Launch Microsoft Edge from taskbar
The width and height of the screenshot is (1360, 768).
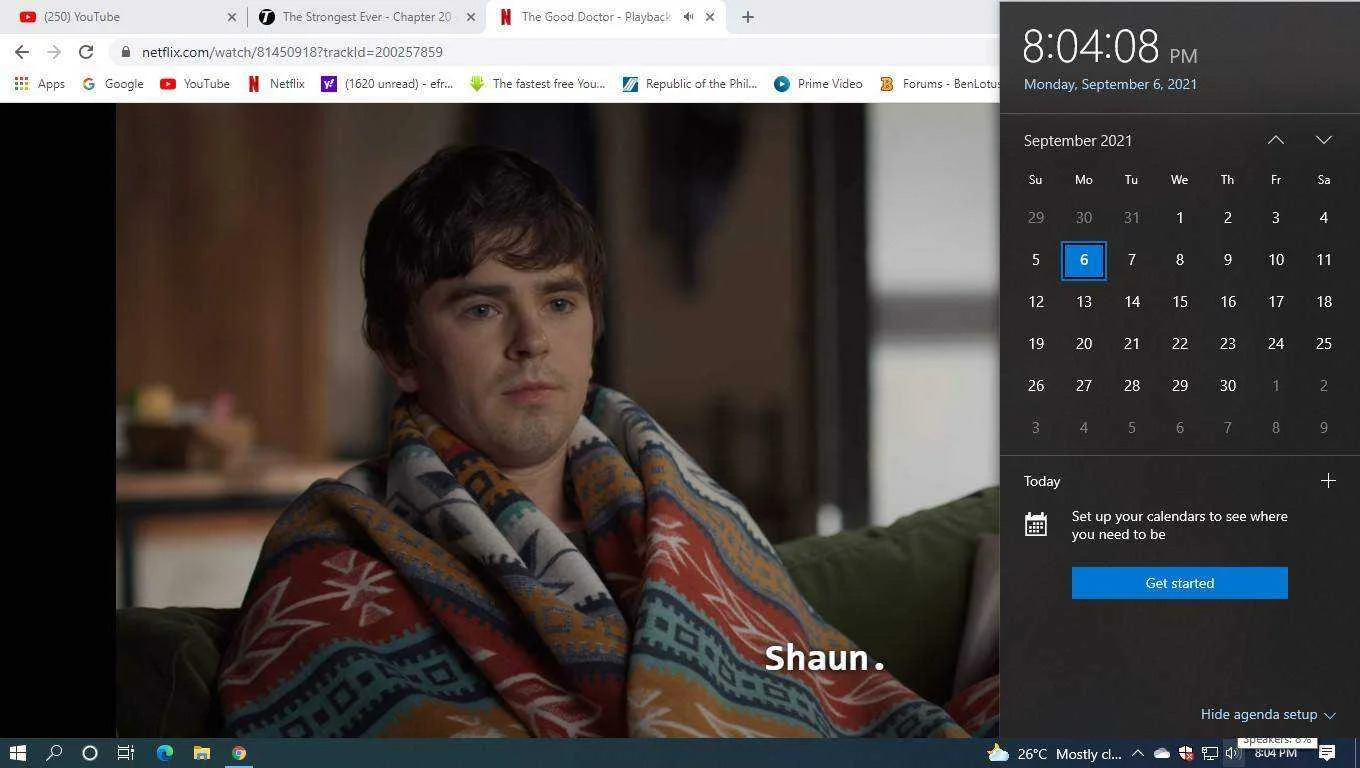pyautogui.click(x=165, y=753)
